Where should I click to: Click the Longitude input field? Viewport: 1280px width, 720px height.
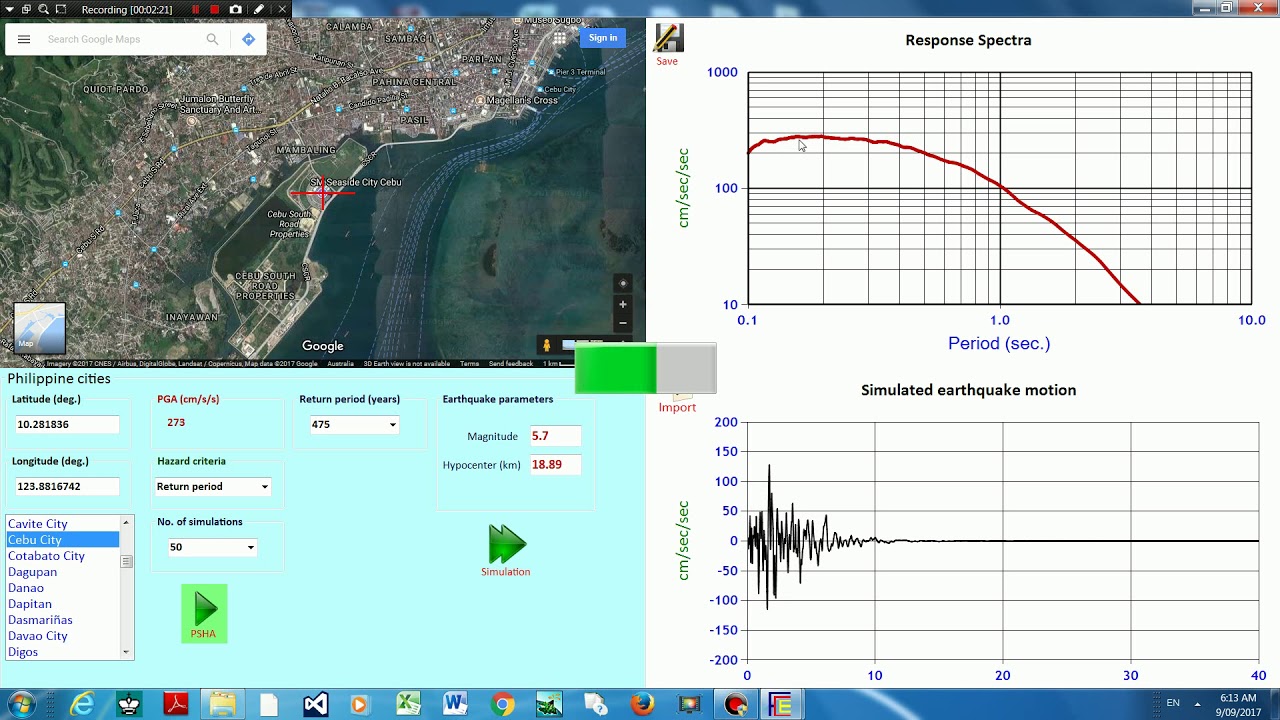(x=67, y=486)
